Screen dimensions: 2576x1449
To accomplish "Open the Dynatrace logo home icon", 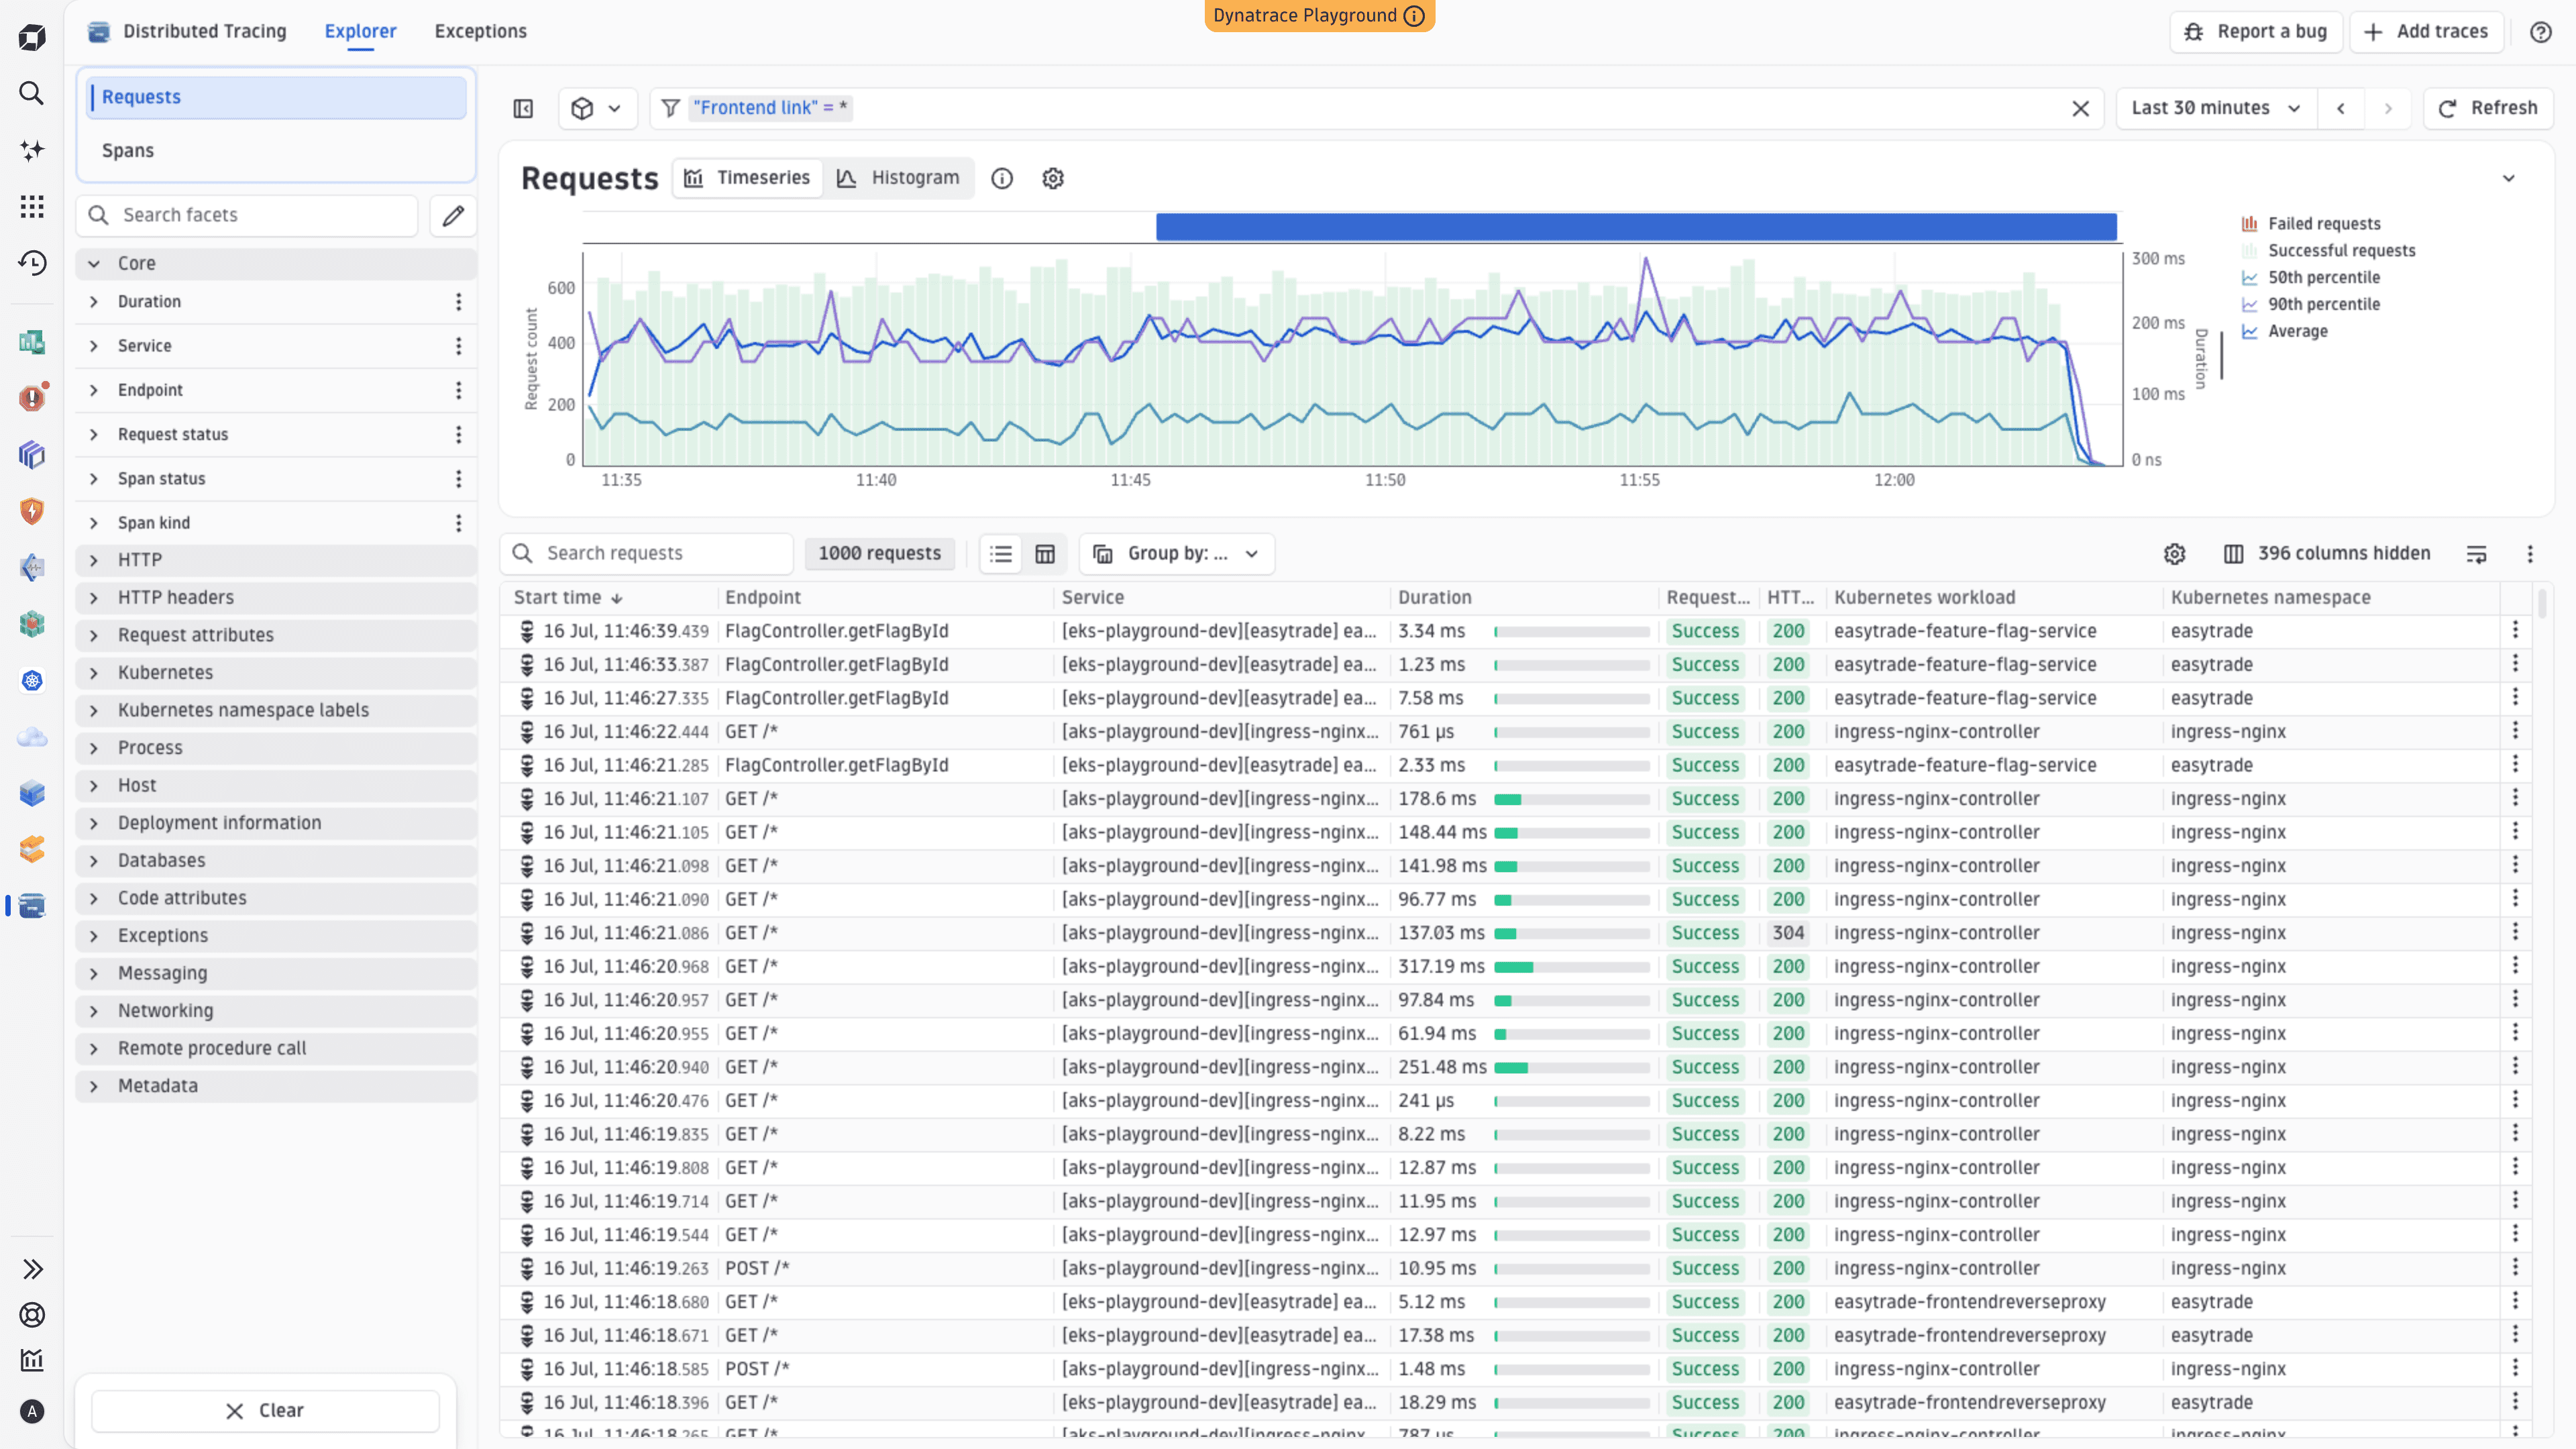I will click(32, 38).
